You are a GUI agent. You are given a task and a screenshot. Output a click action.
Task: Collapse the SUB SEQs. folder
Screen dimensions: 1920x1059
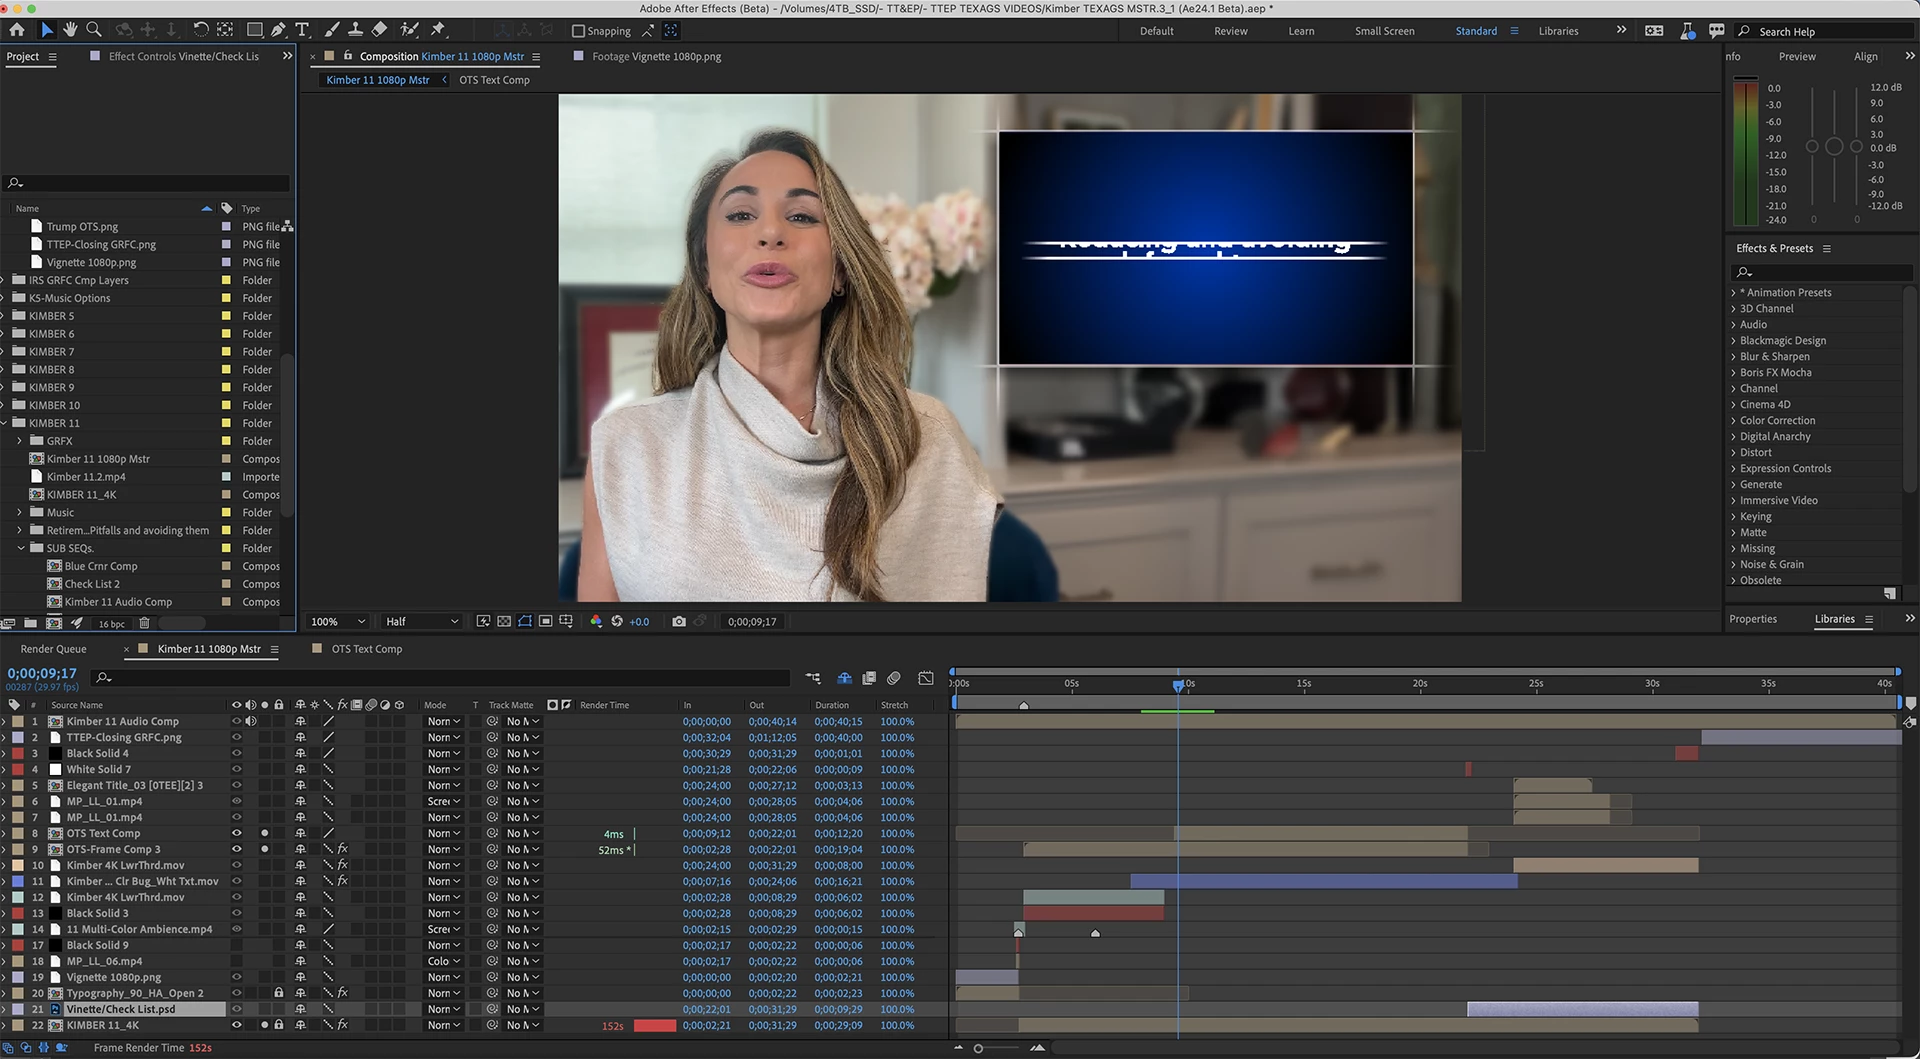[20, 548]
